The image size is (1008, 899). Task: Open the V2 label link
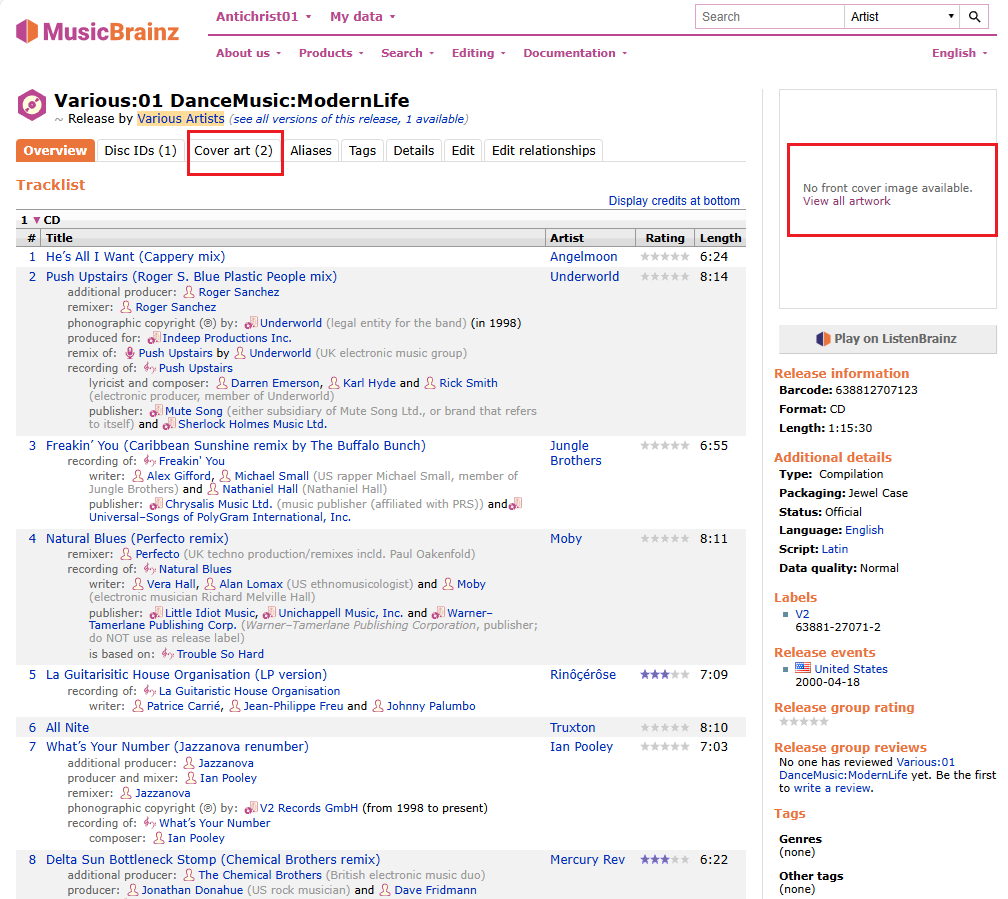coord(802,613)
